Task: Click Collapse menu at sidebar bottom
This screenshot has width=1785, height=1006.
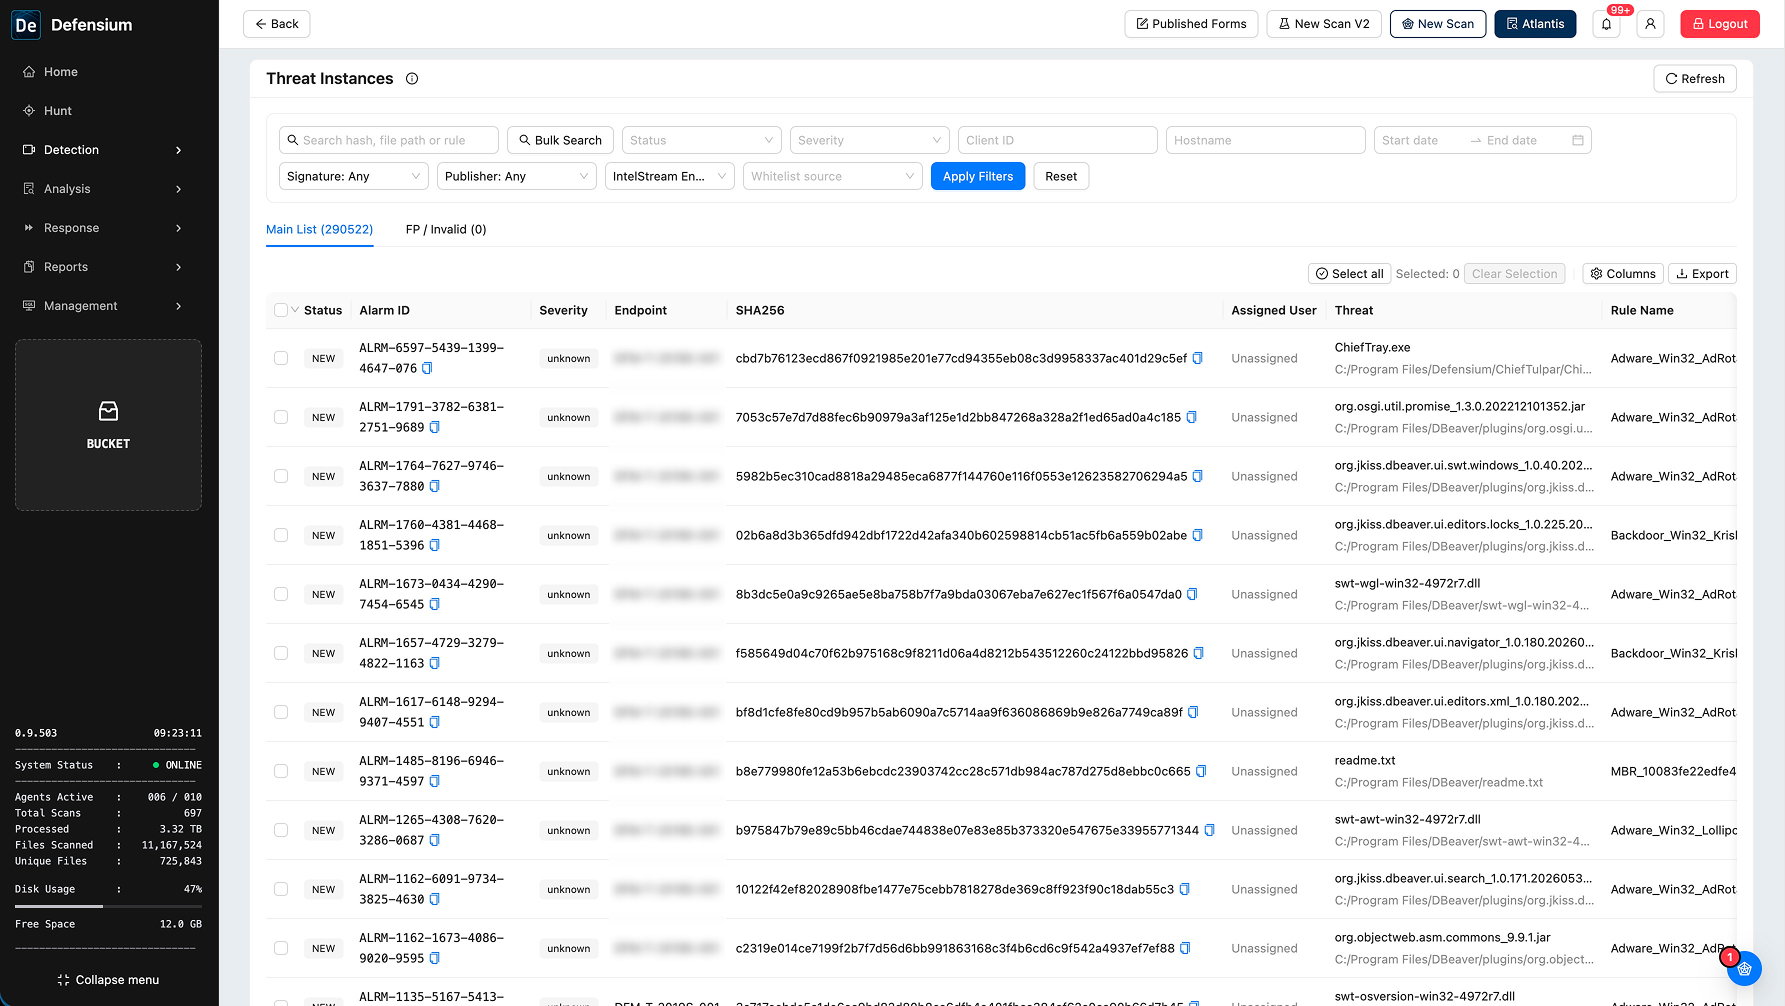Action: pos(108,980)
